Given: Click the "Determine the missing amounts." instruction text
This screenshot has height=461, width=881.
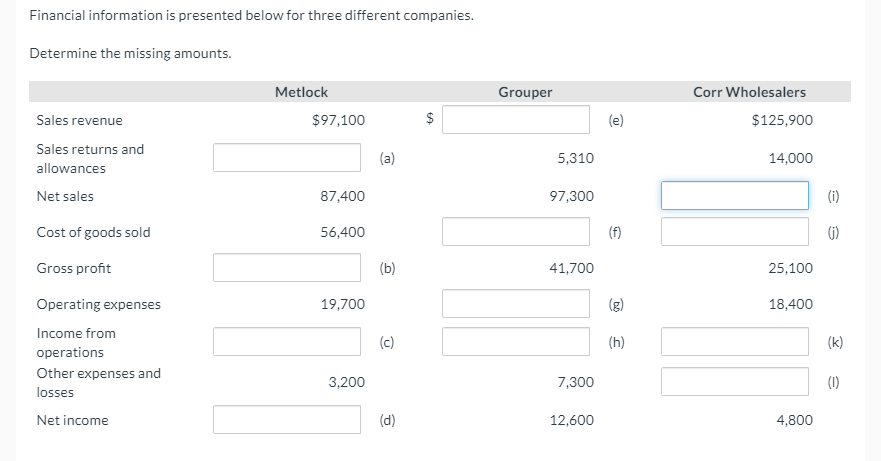Looking at the screenshot, I should (x=130, y=53).
